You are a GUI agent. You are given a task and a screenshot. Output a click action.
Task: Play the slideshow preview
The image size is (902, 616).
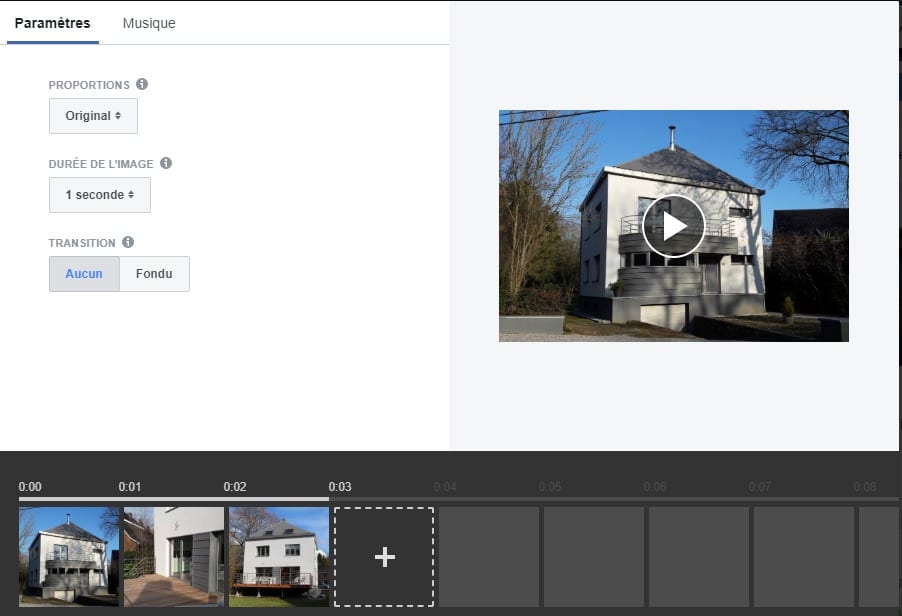click(x=673, y=226)
